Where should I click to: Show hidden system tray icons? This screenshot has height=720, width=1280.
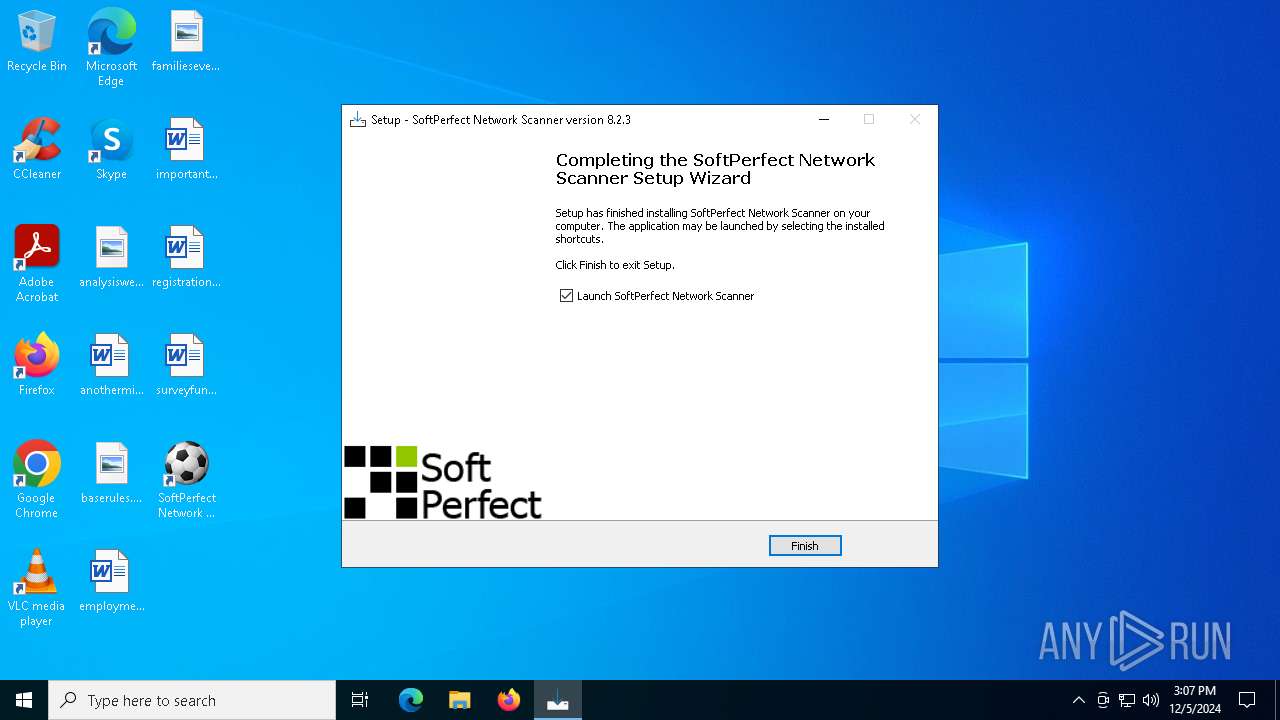pos(1078,700)
